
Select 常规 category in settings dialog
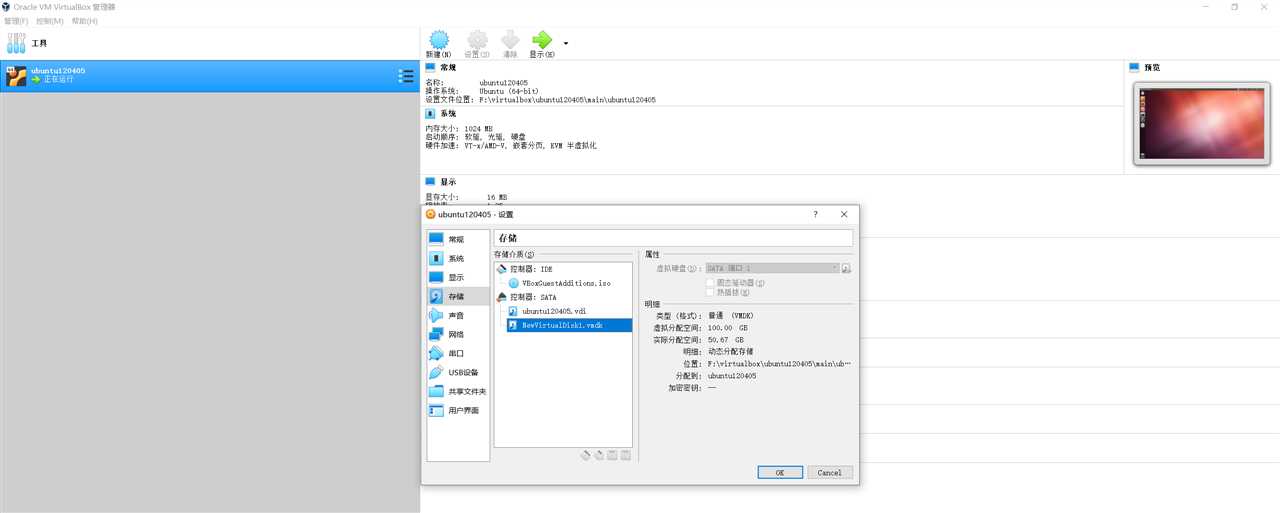(457, 239)
